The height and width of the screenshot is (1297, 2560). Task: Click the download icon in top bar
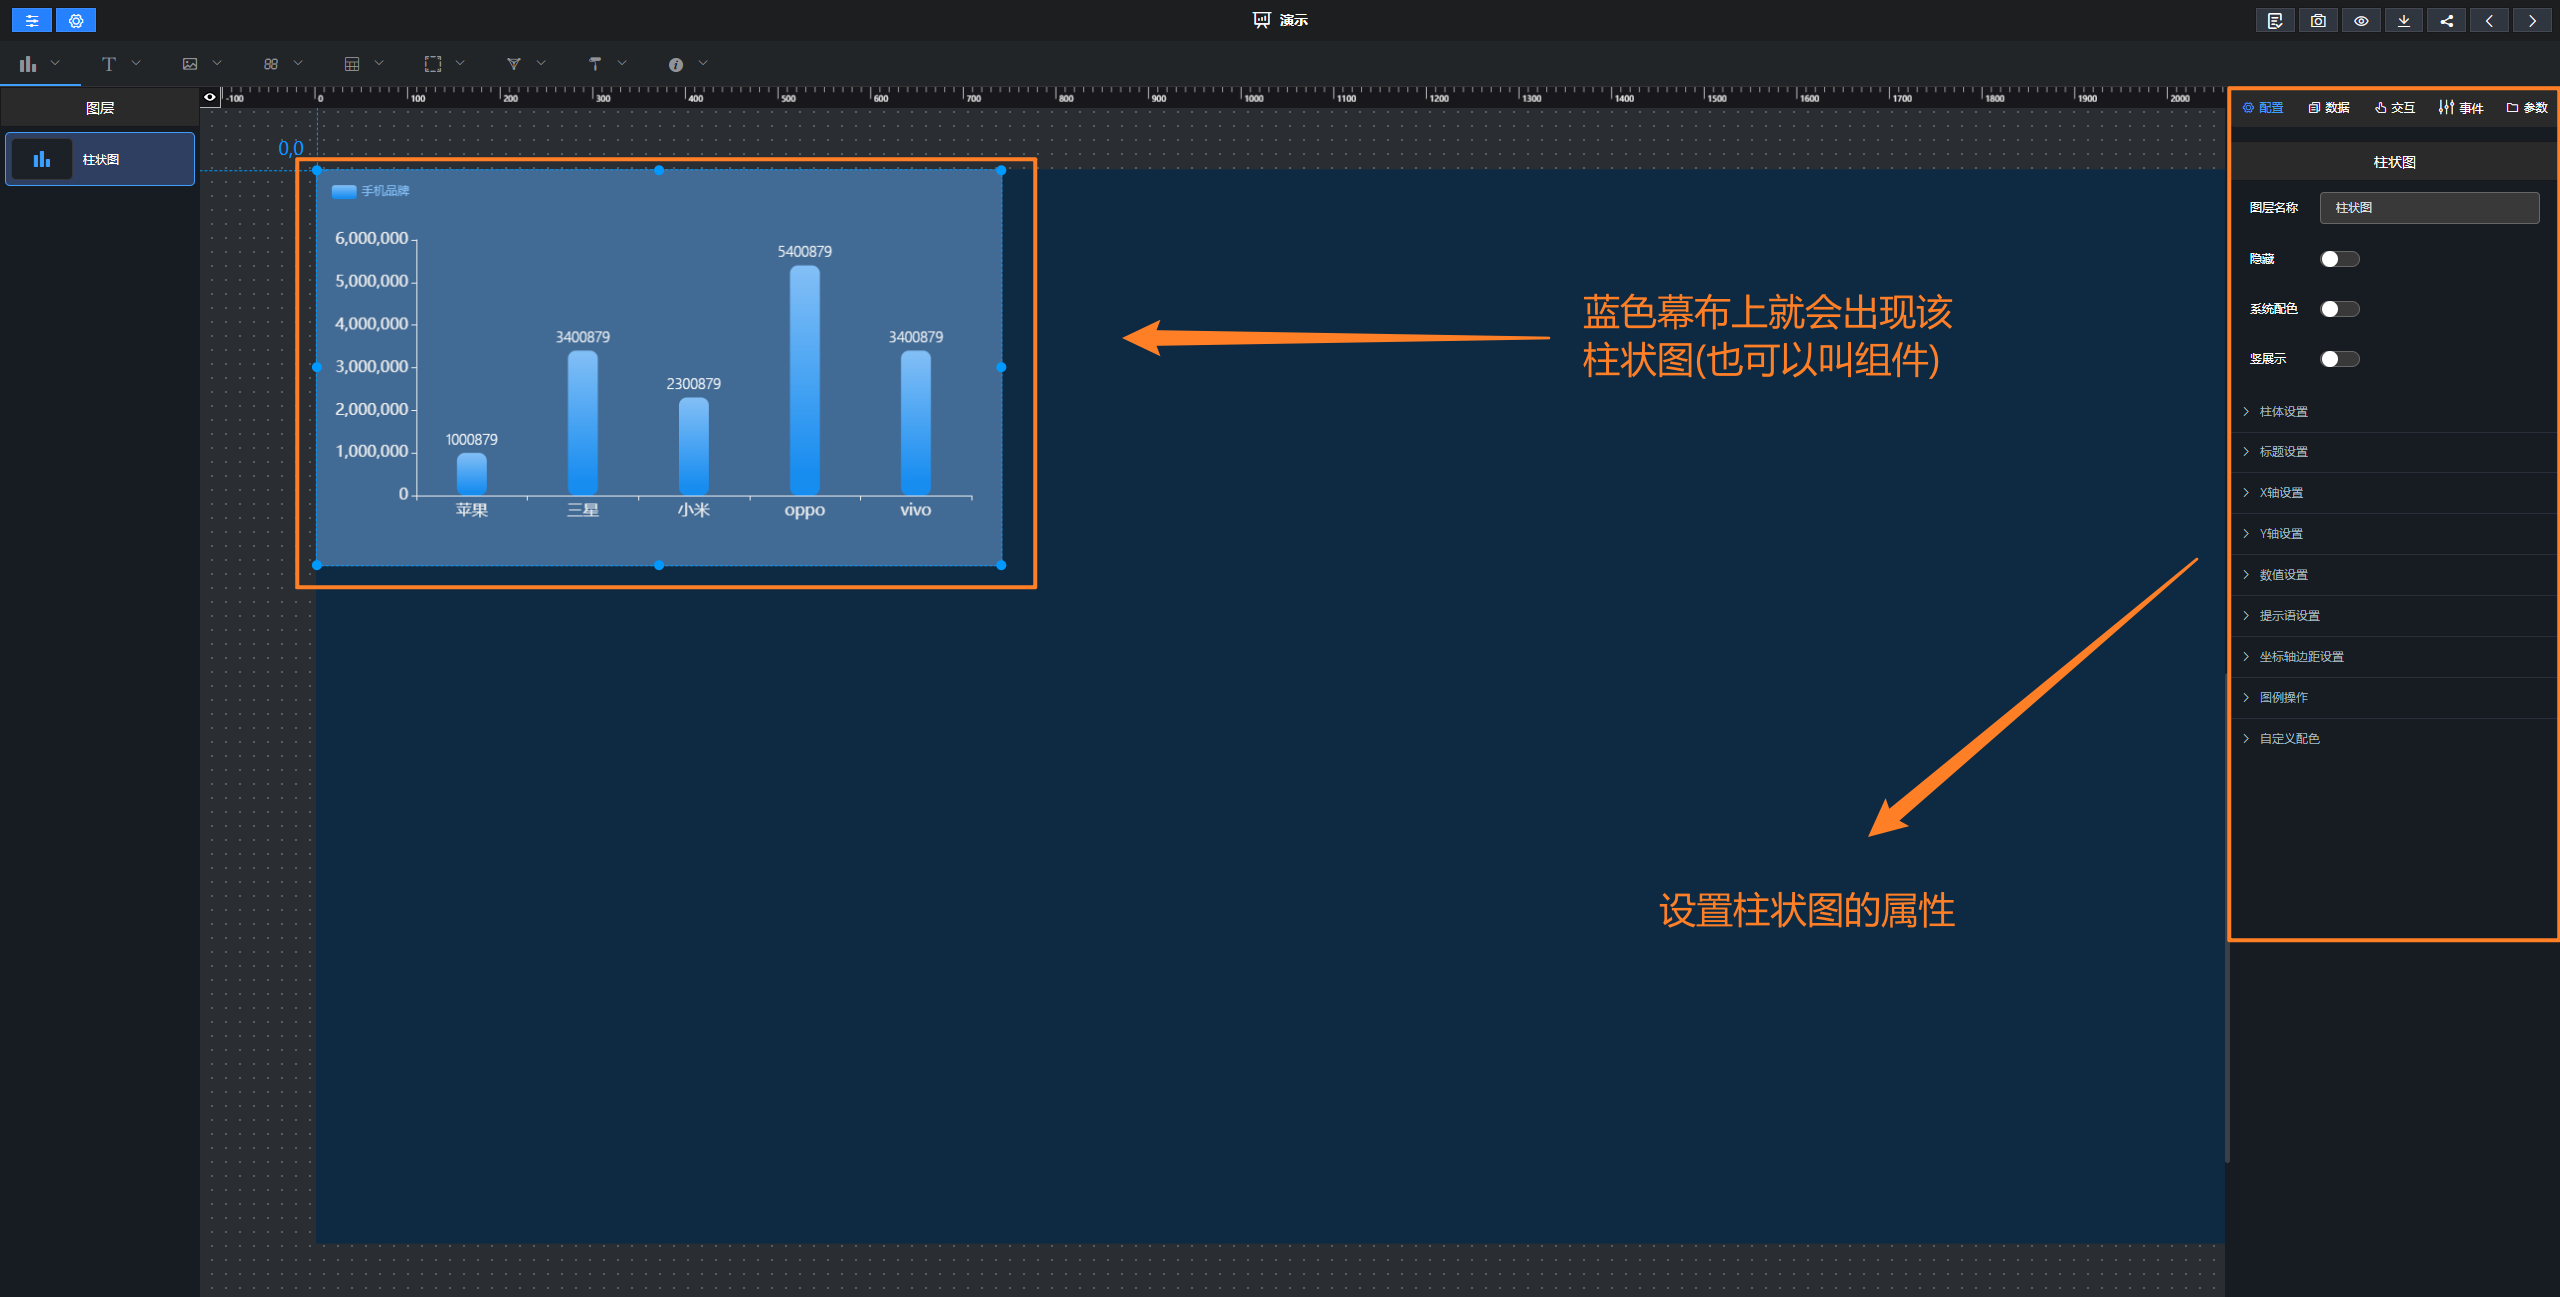[x=2403, y=20]
